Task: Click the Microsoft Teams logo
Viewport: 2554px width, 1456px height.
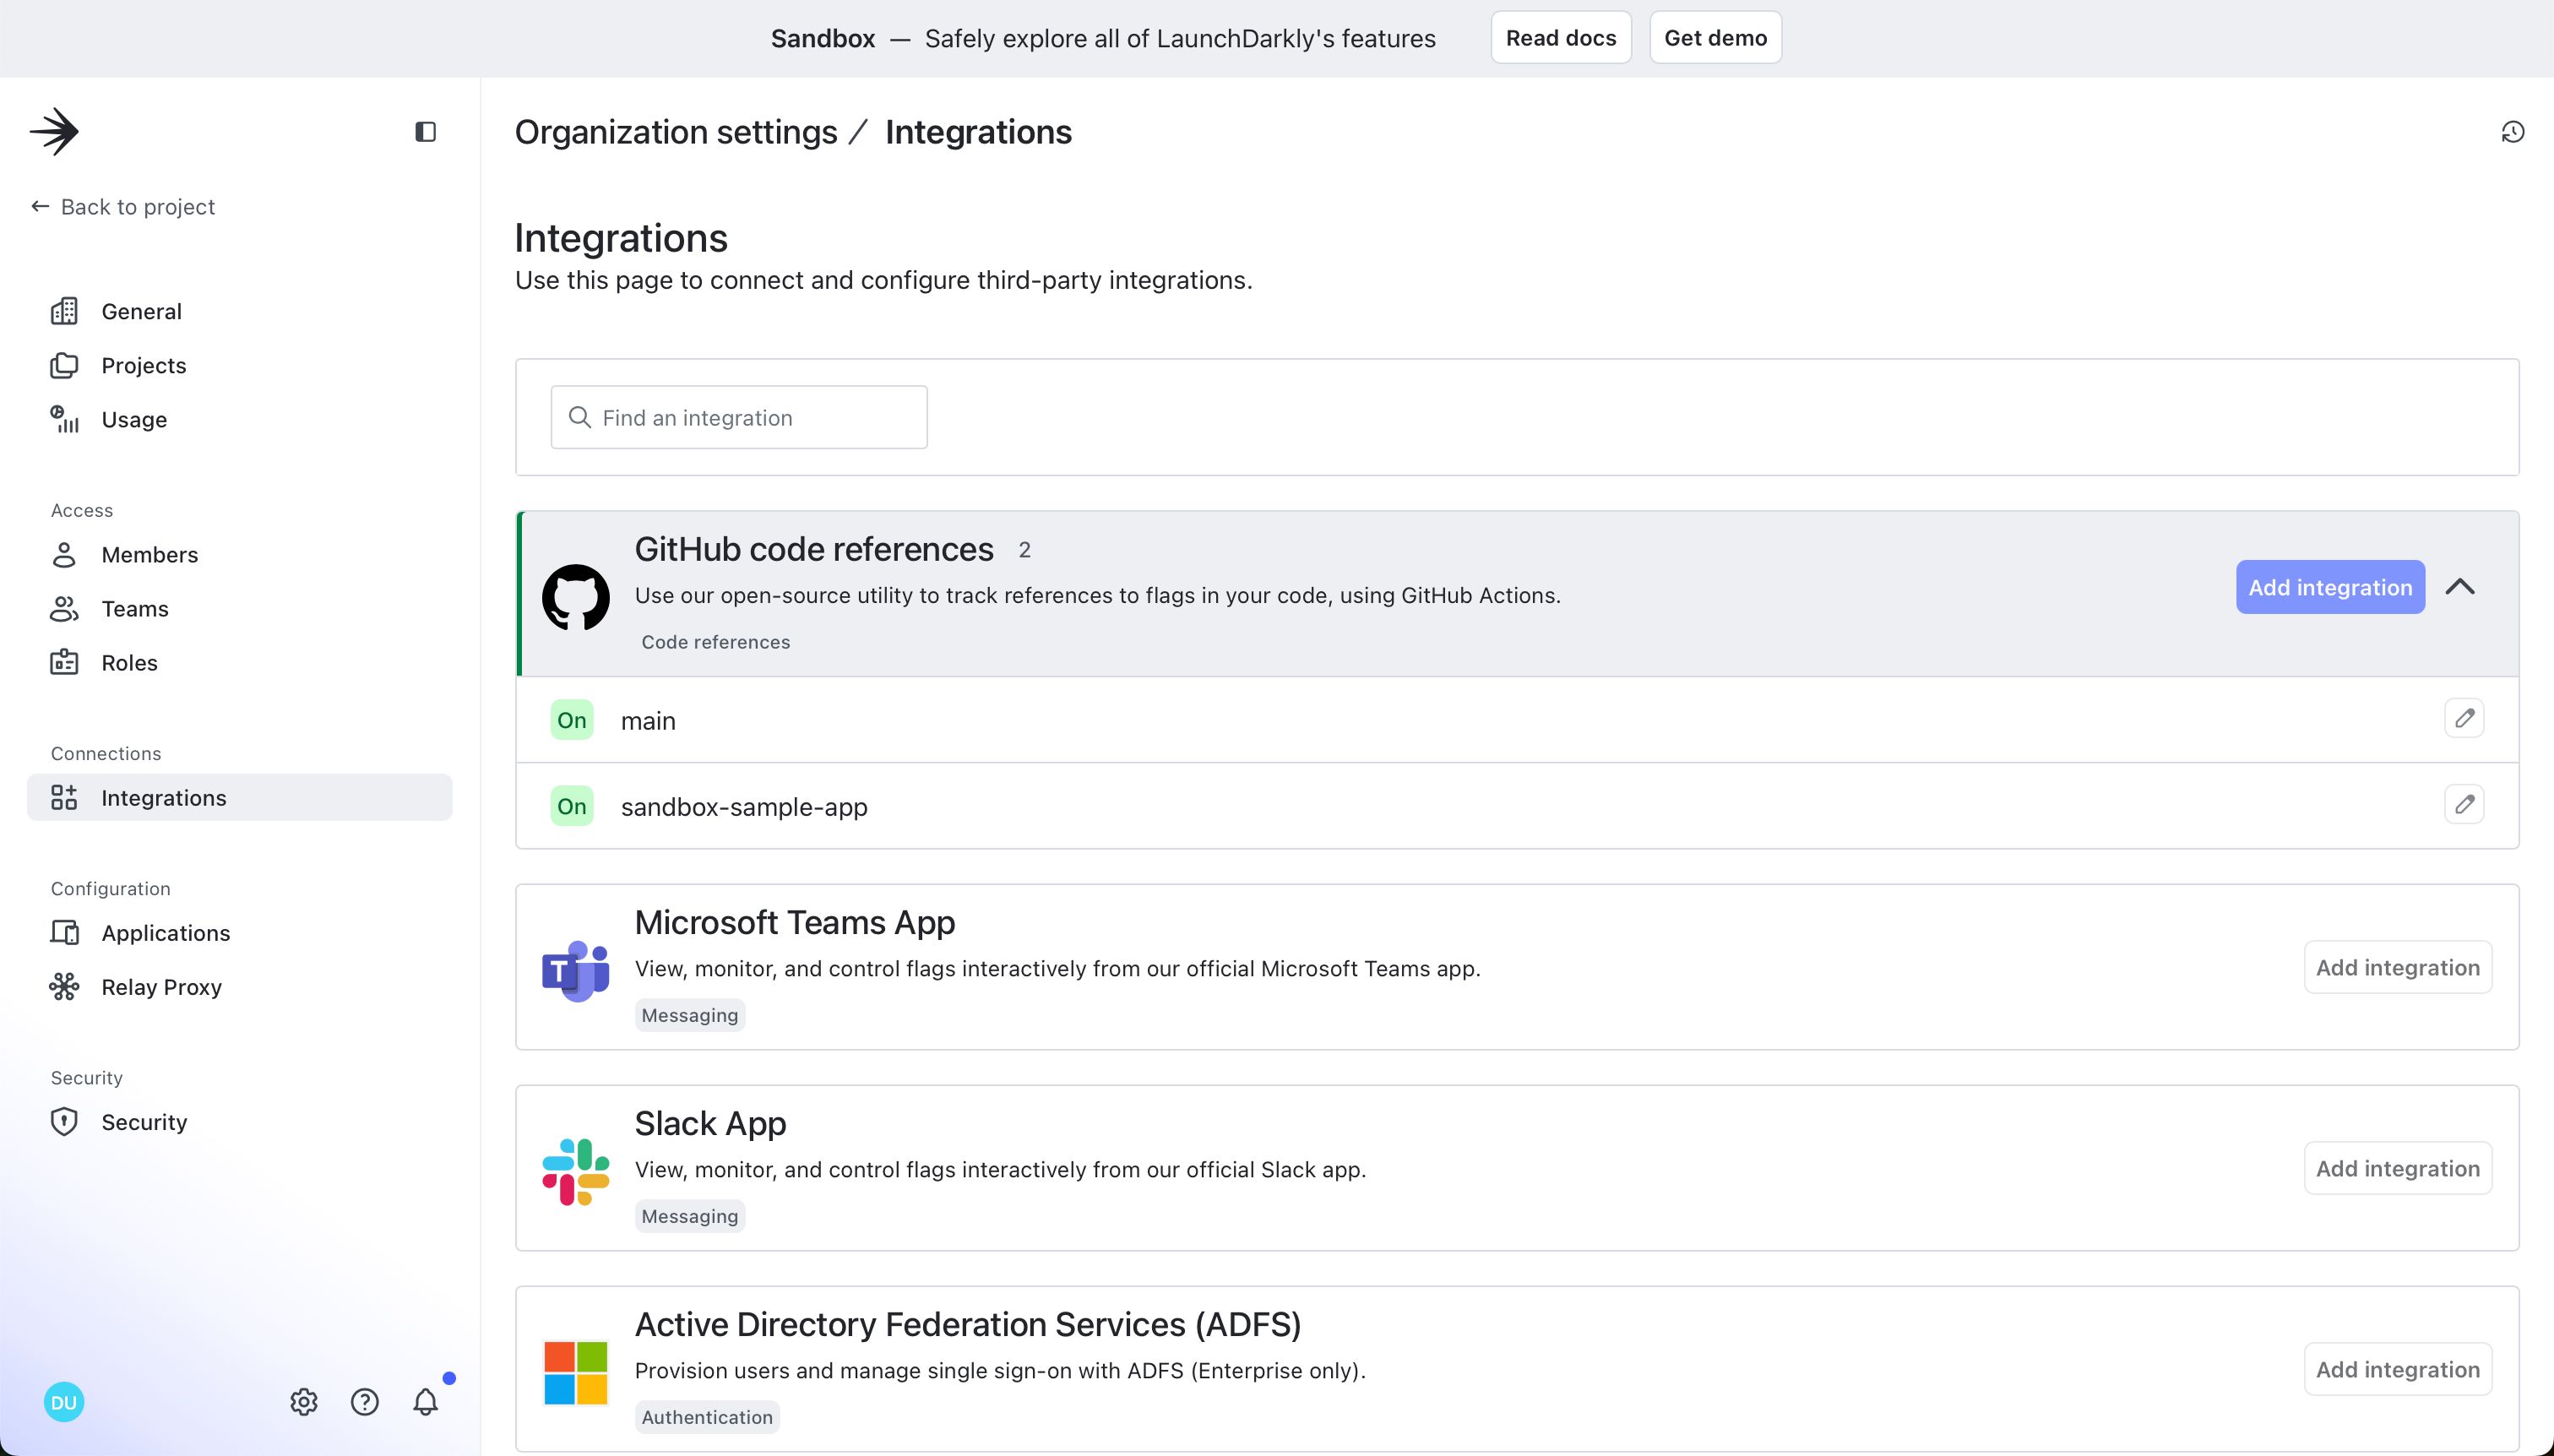Action: (x=576, y=970)
